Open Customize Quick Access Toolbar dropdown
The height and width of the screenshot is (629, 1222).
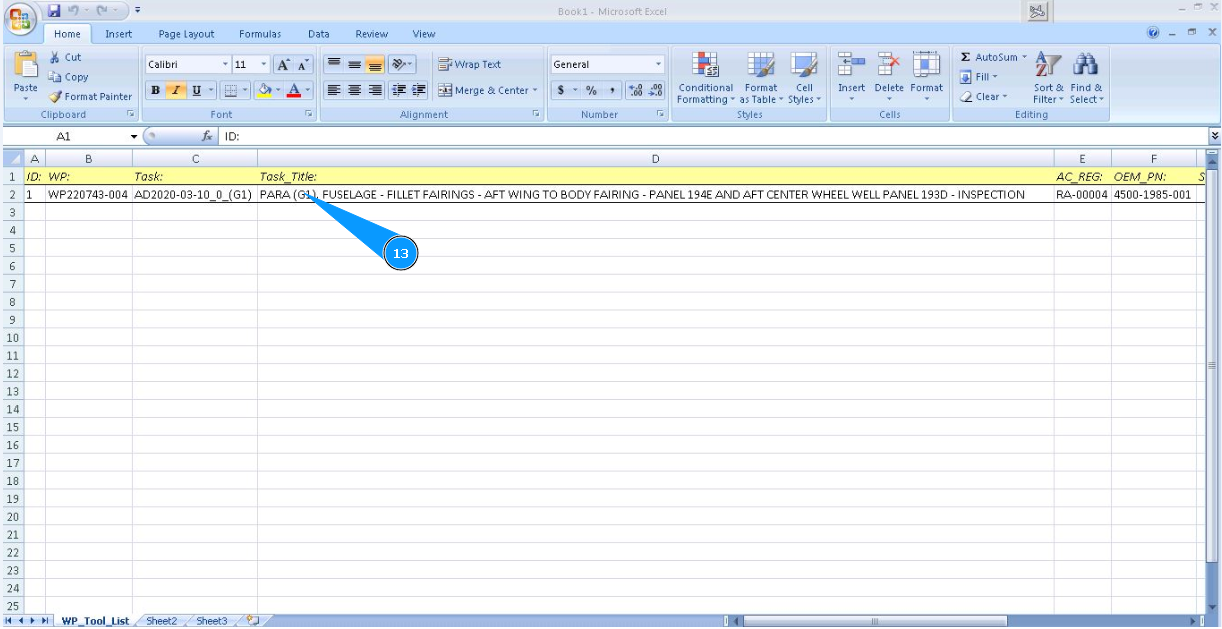tap(137, 10)
